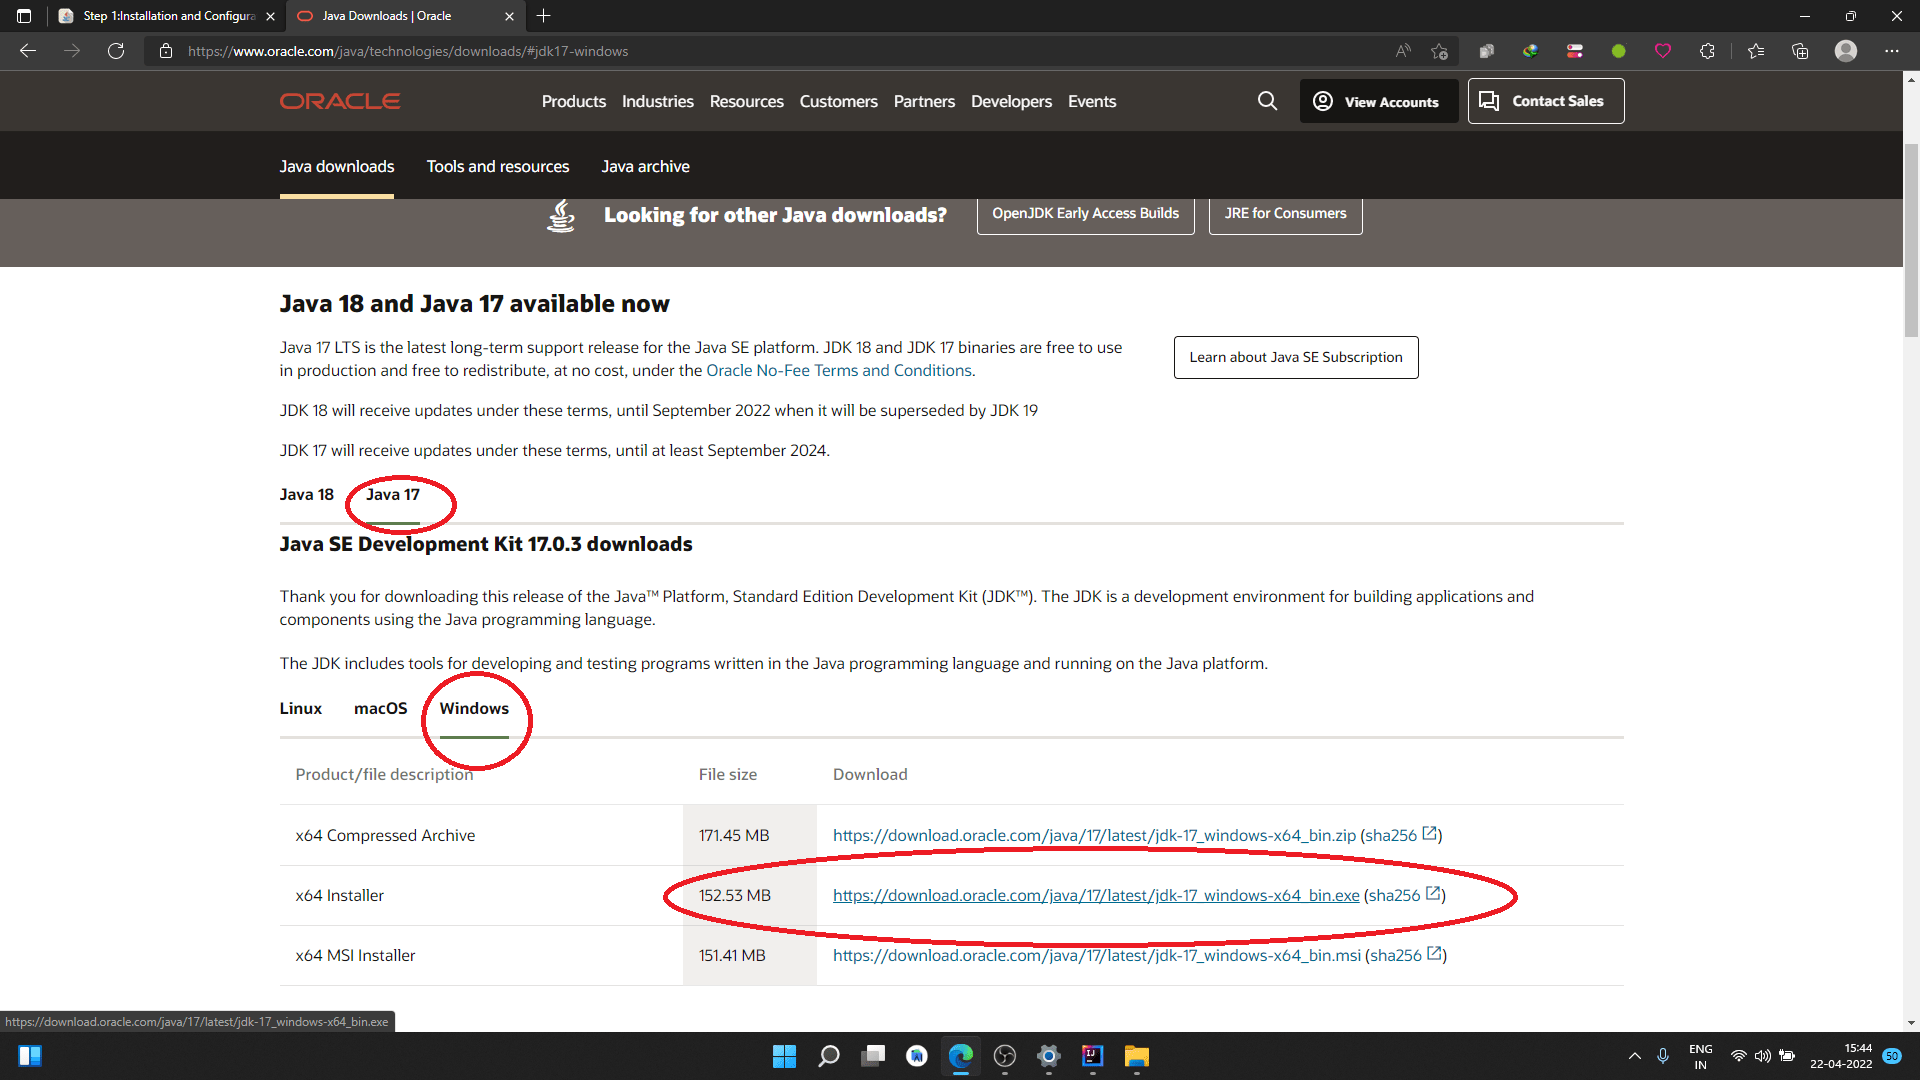
Task: Open the Windows Start menu
Action: coord(784,1056)
